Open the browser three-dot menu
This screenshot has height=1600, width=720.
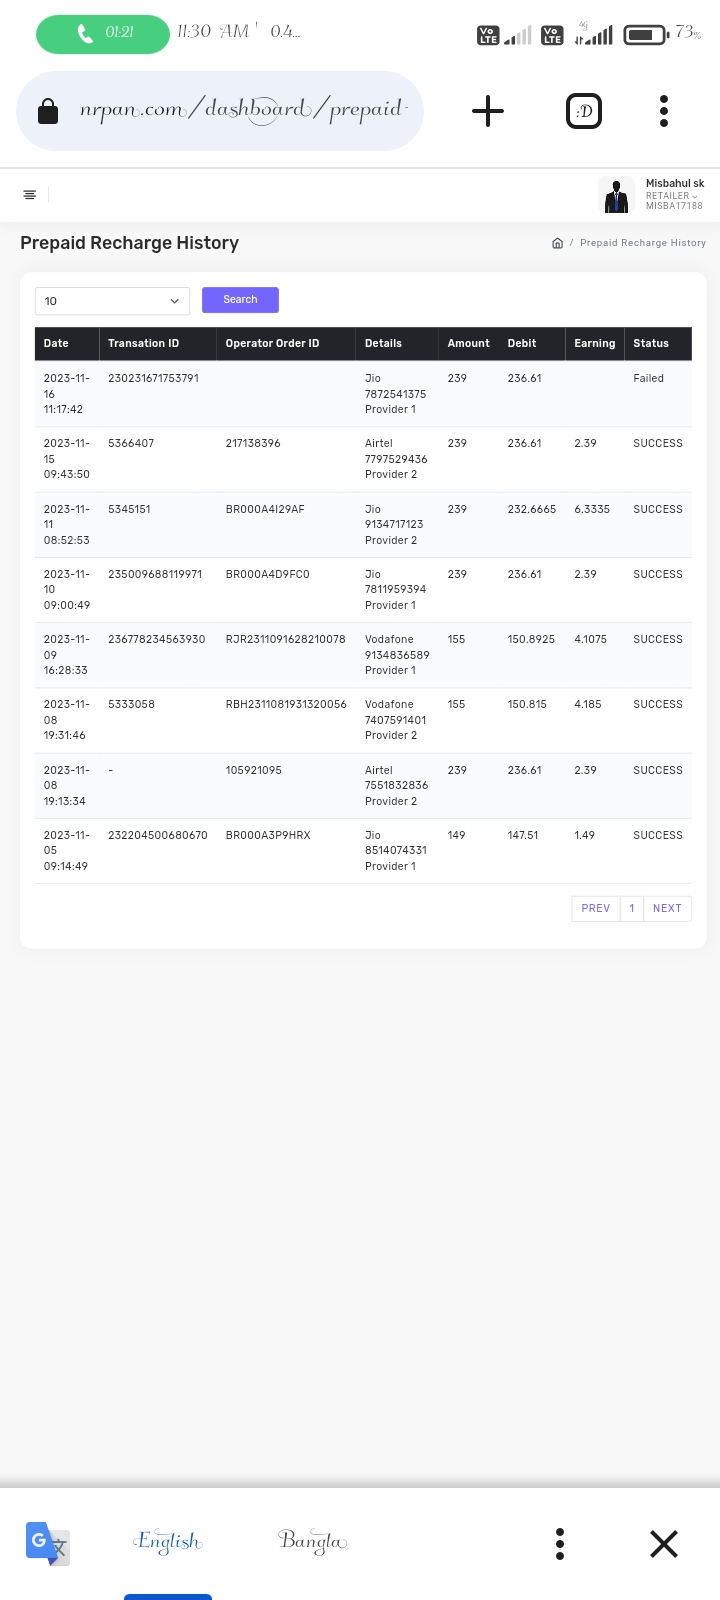click(663, 111)
